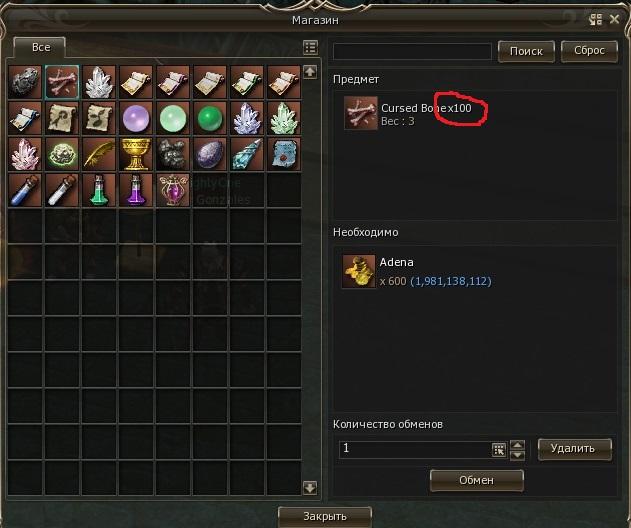Decrease exchange count with down arrow
This screenshot has width=631, height=528.
coord(517,455)
